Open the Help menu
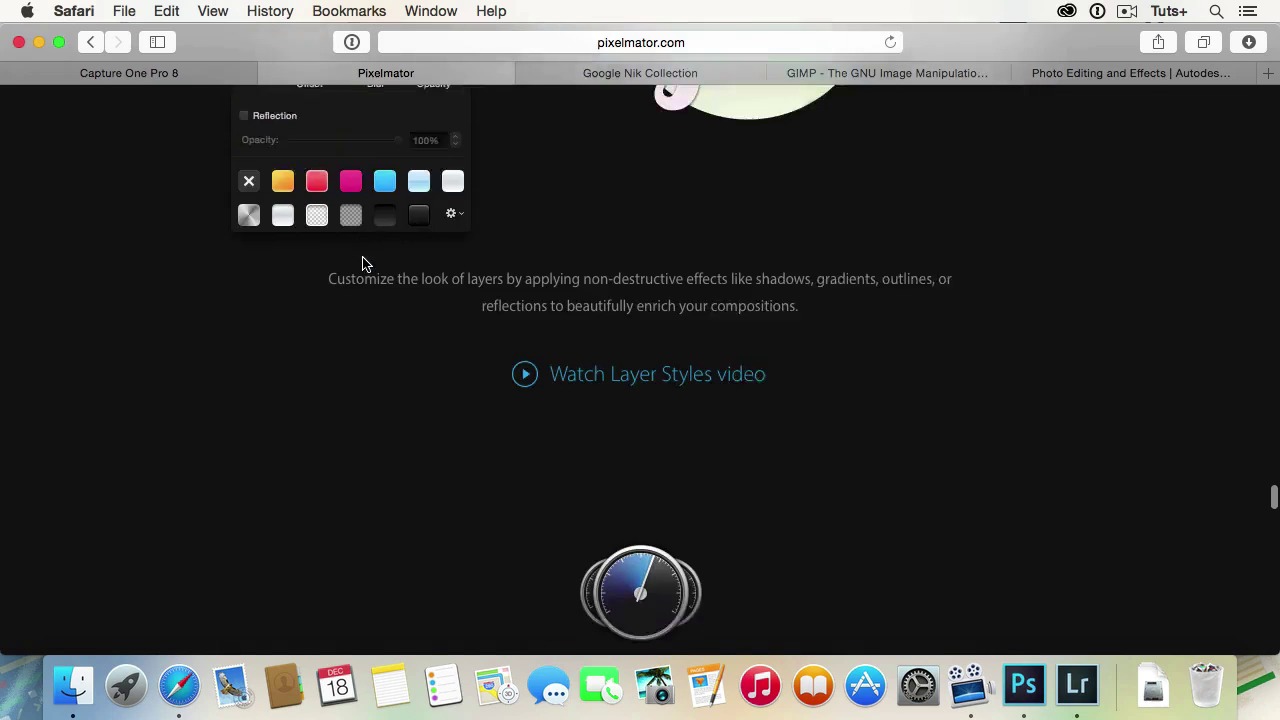 click(x=491, y=11)
